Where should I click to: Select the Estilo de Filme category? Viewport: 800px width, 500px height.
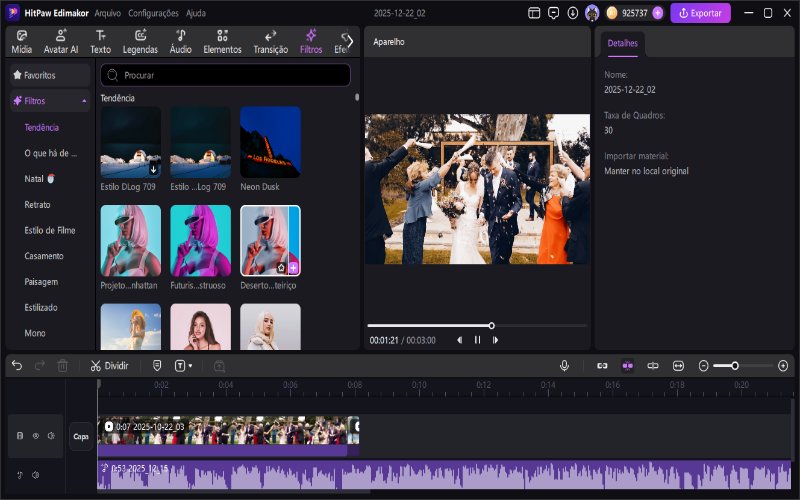click(x=49, y=230)
